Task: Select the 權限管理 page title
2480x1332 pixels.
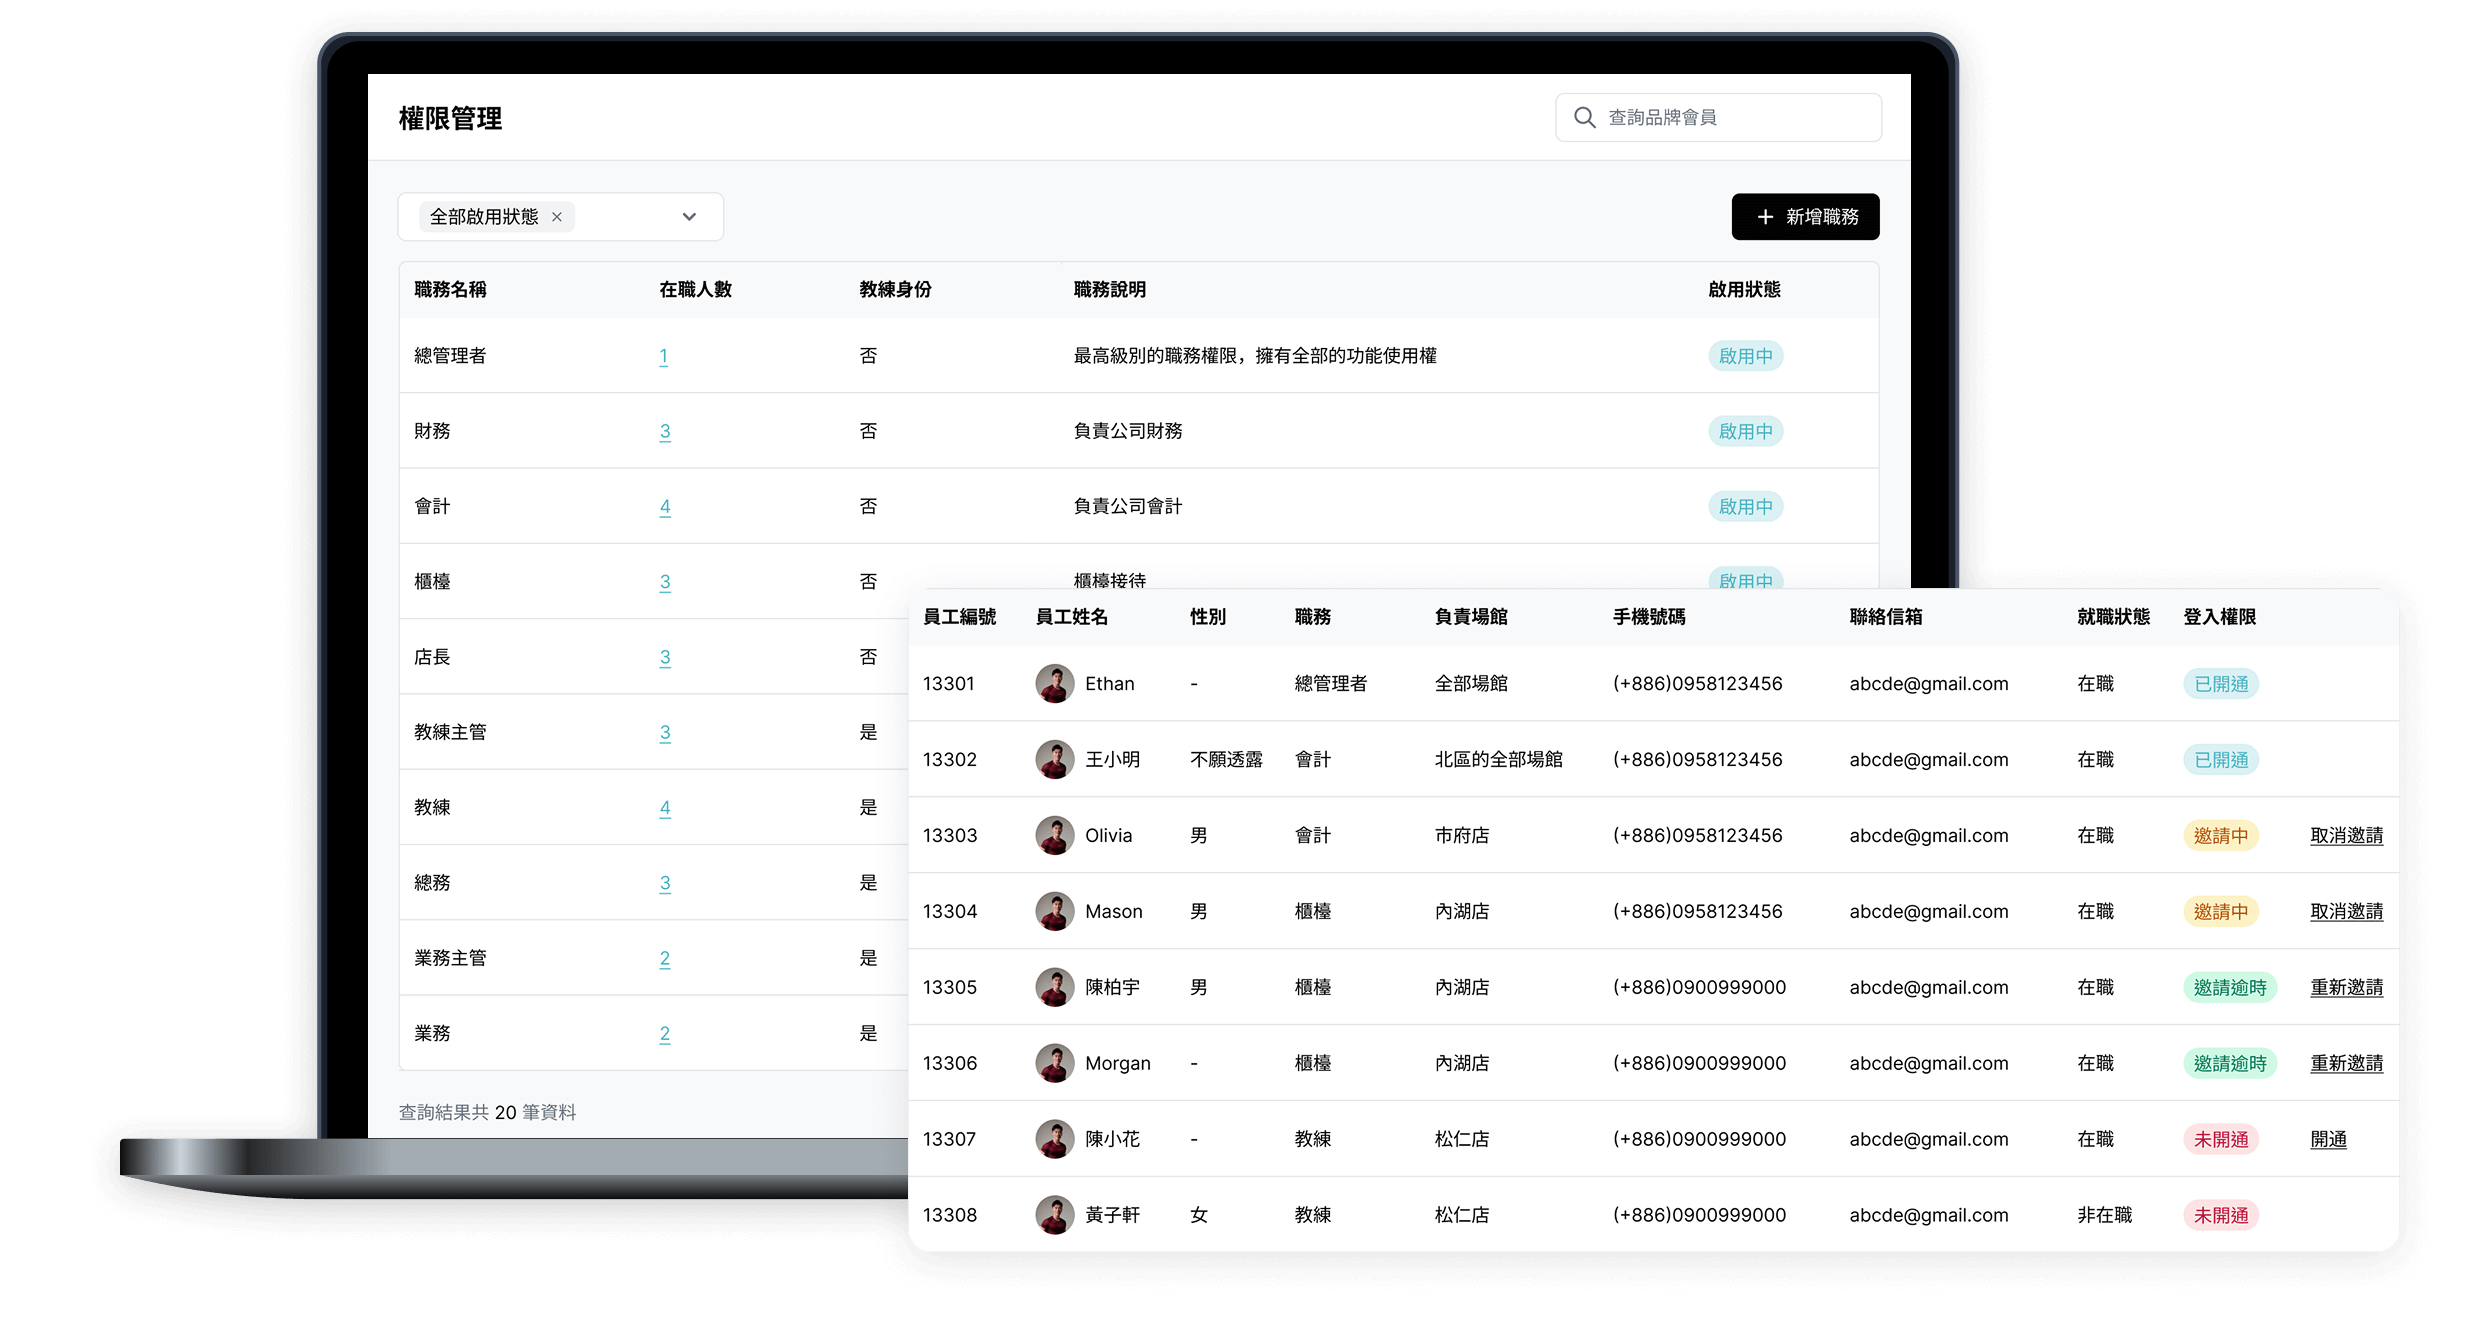Action: click(450, 118)
